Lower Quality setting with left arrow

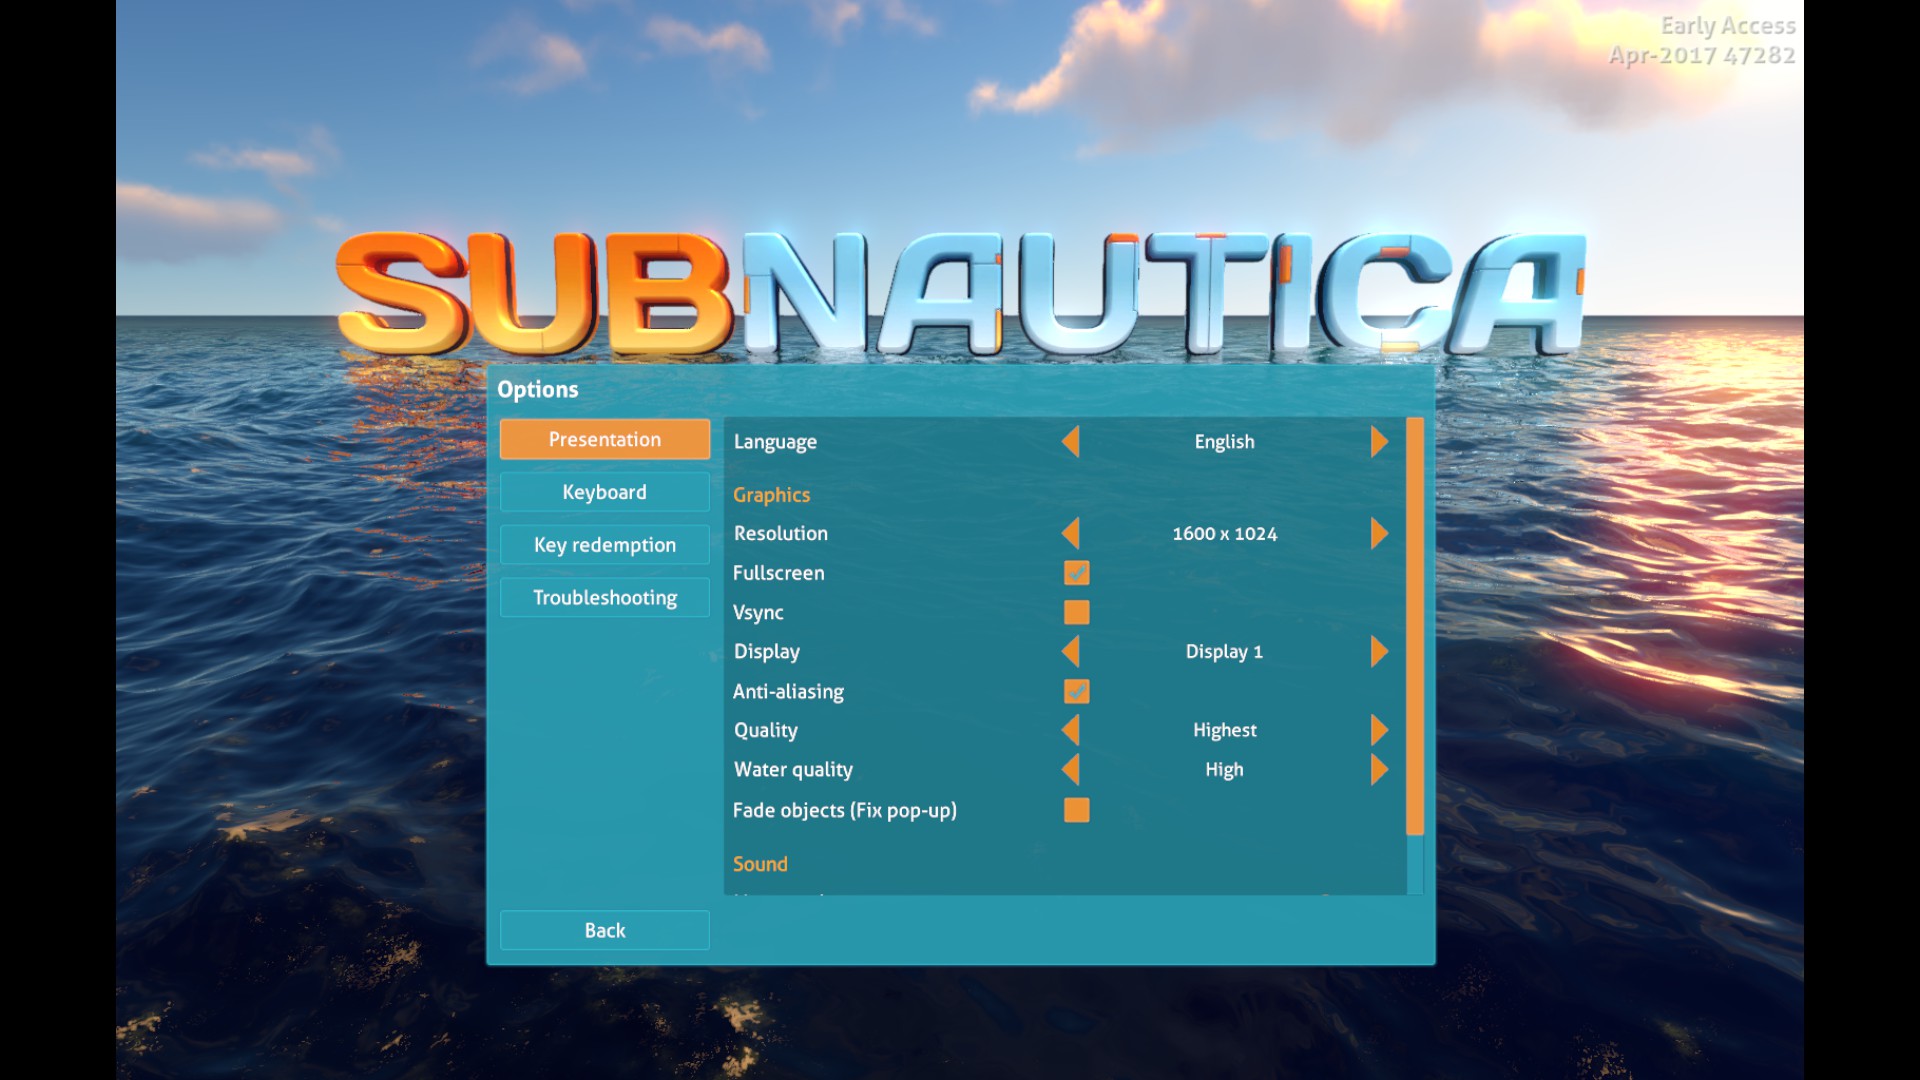tap(1070, 730)
